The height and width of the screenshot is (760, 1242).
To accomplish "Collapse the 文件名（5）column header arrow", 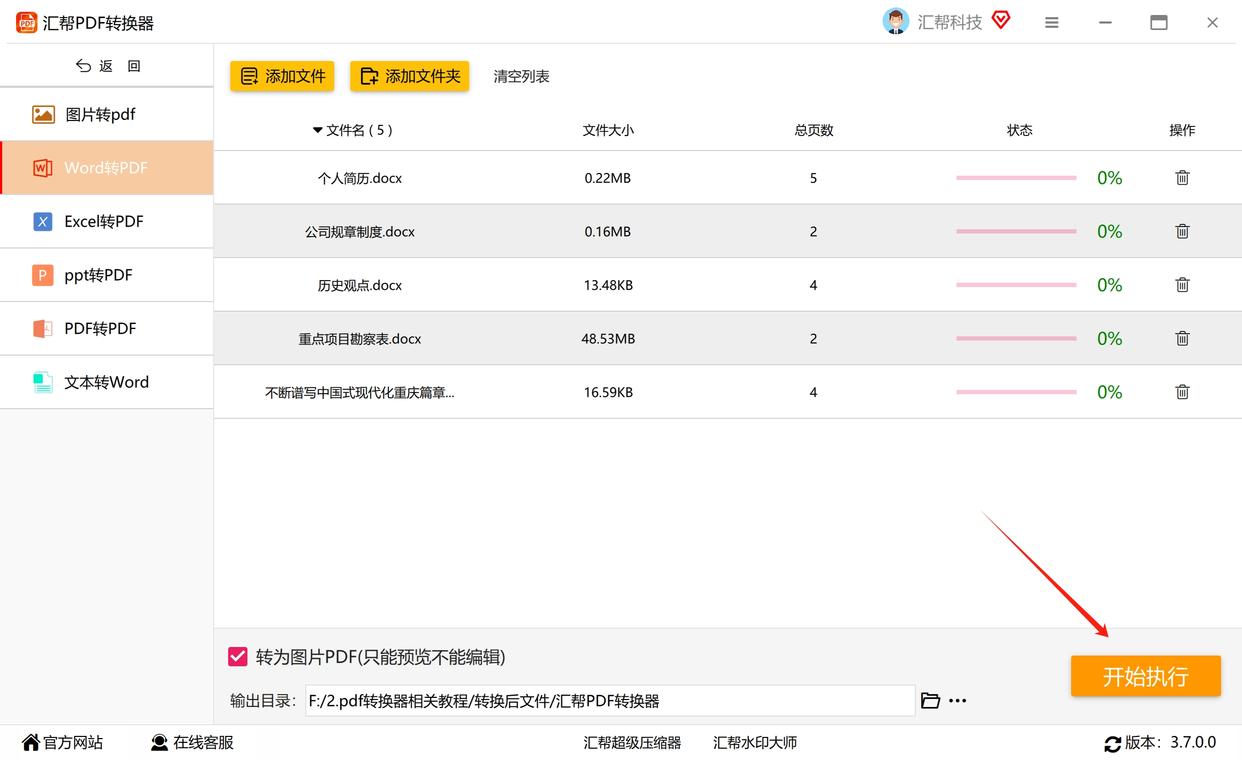I will pyautogui.click(x=316, y=130).
